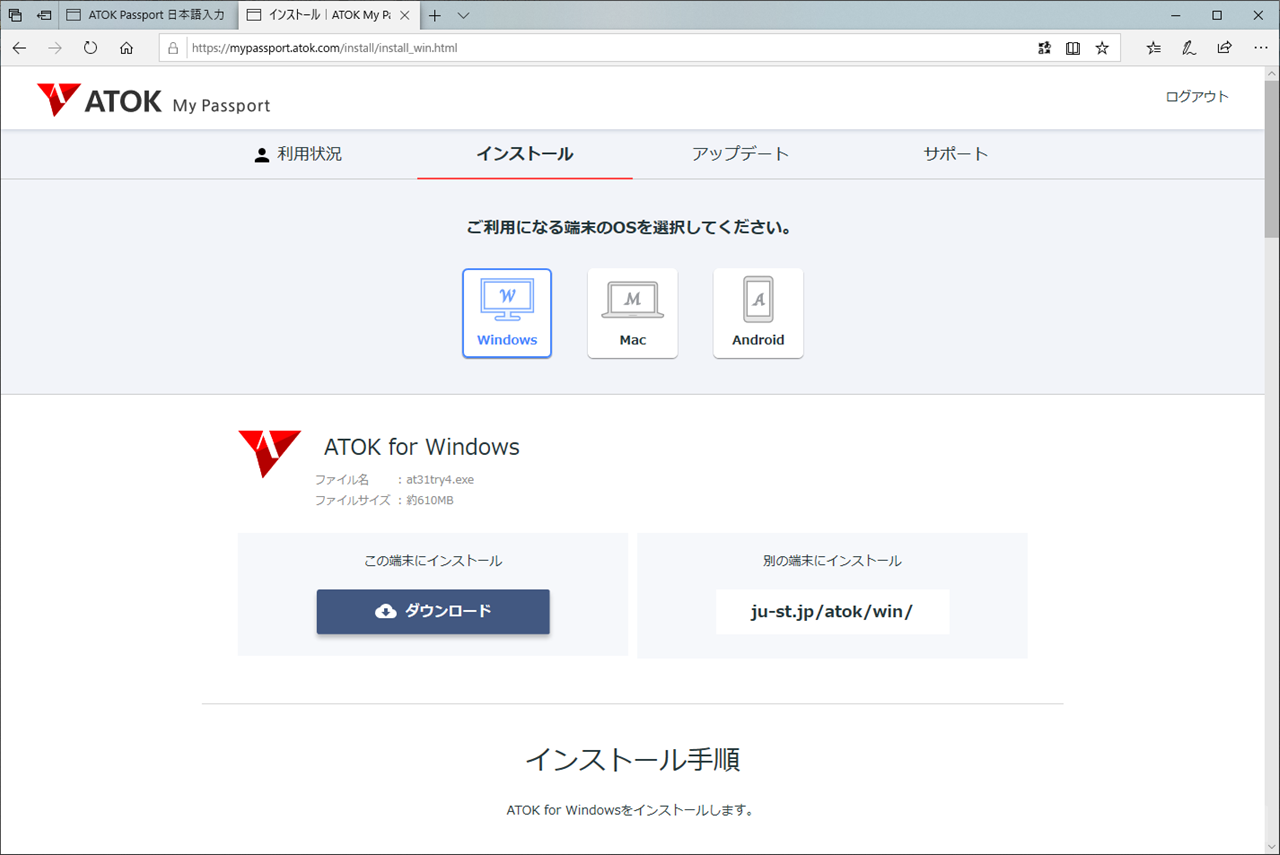1280x855 pixels.
Task: Click the ダウンロード button
Action: (433, 611)
